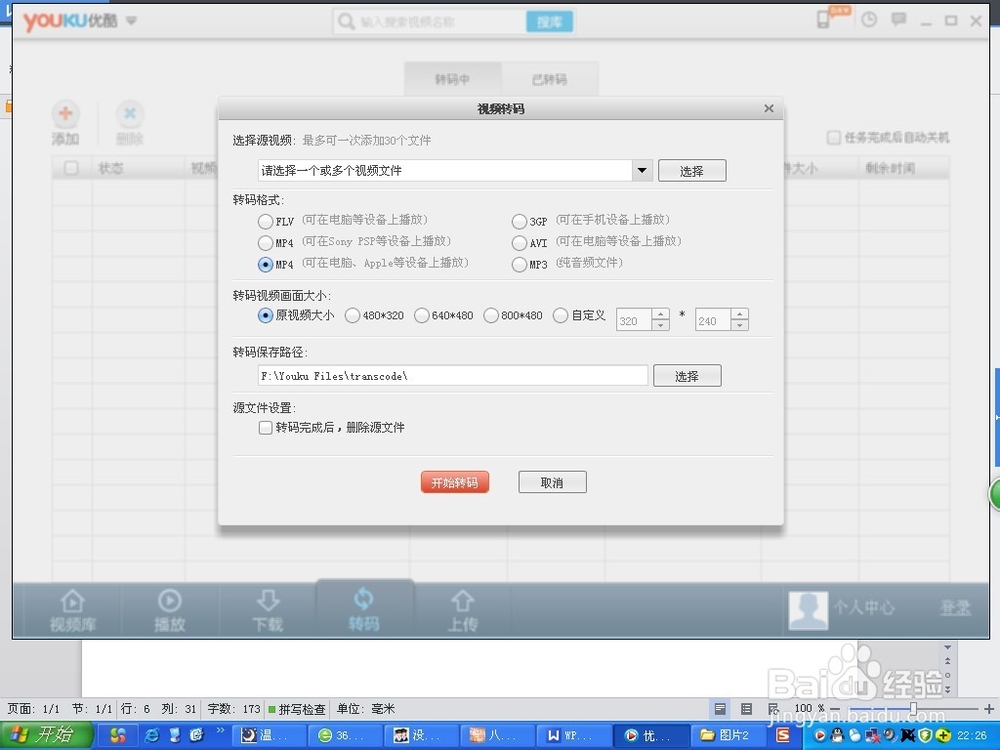1000x750 pixels.
Task: Decrease custom width with down arrow
Action: pyautogui.click(x=661, y=326)
